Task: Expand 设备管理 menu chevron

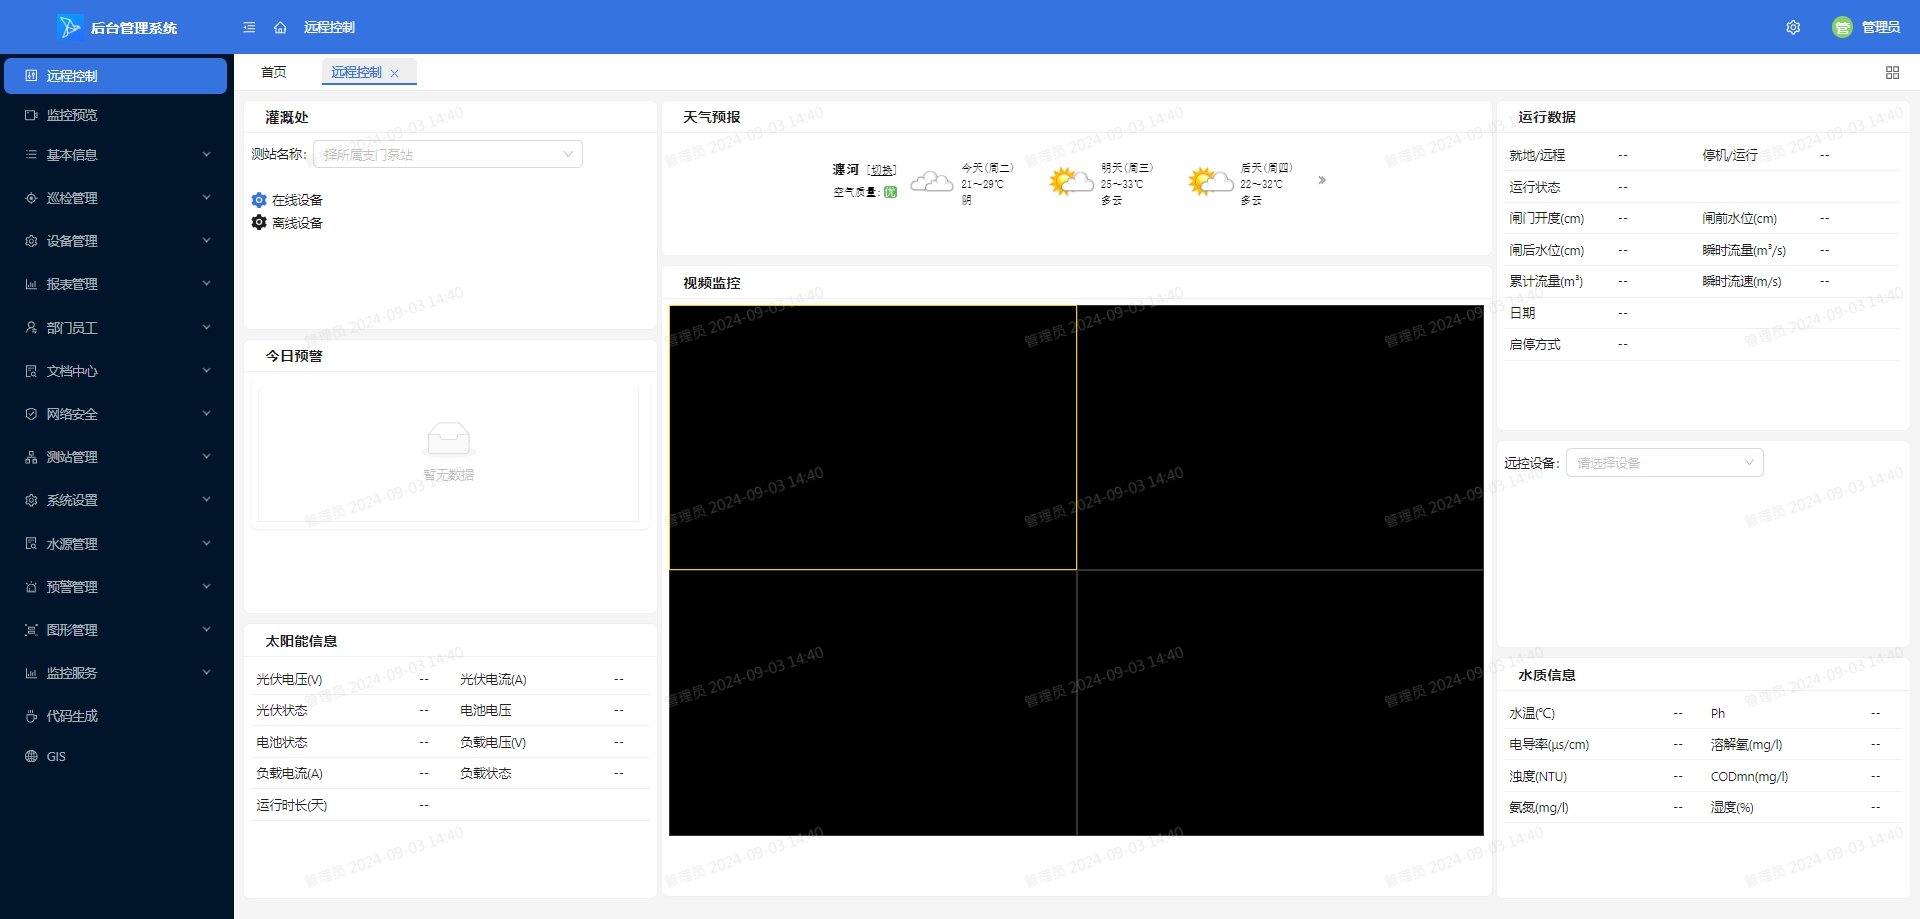Action: [206, 240]
